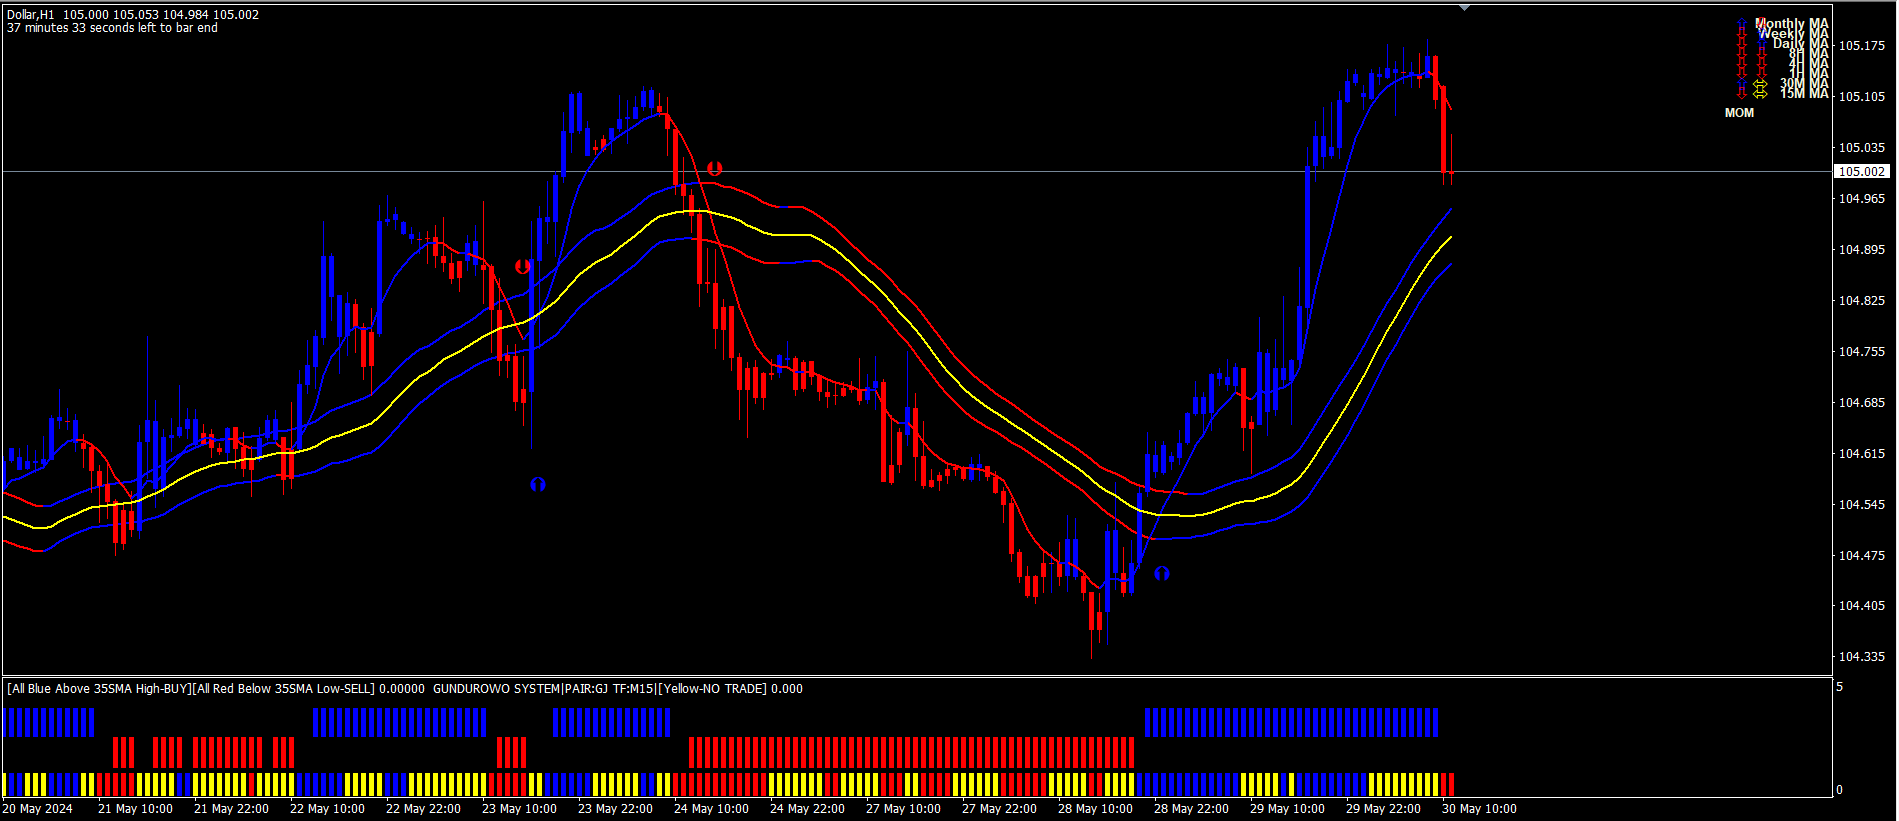The image size is (1899, 821).
Task: Click the red sell signal marker near 23 May 10:00
Action: pyautogui.click(x=522, y=267)
